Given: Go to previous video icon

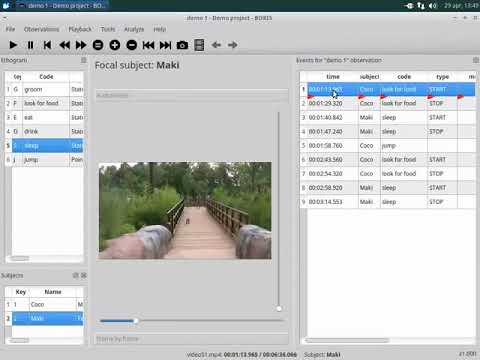Looking at the screenshot, I should pyautogui.click(x=149, y=45).
